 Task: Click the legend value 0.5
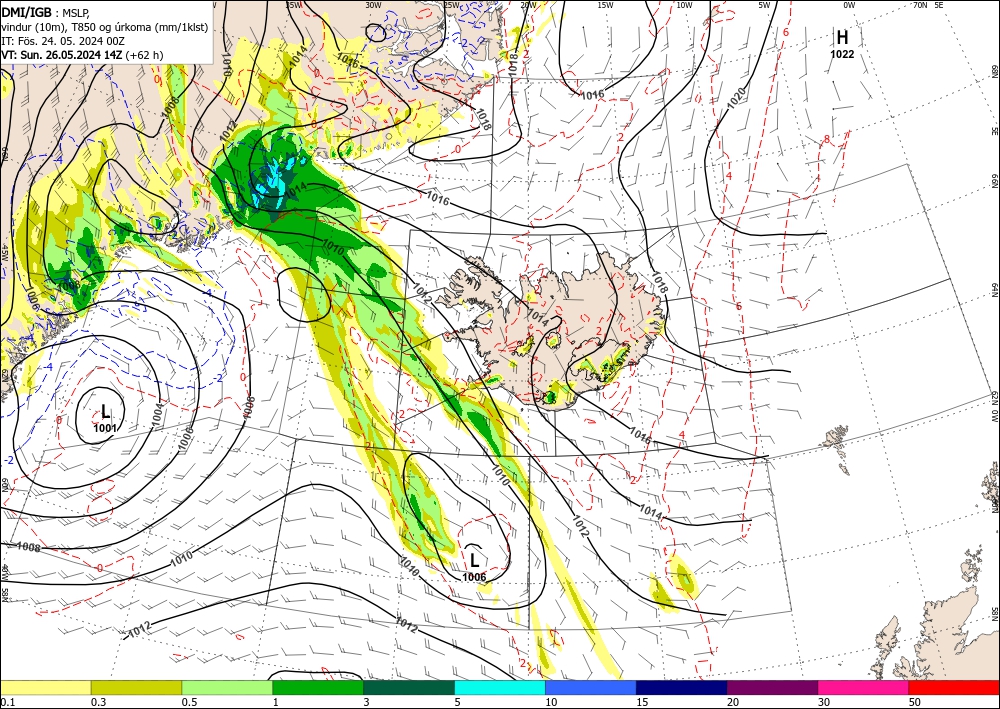[189, 702]
